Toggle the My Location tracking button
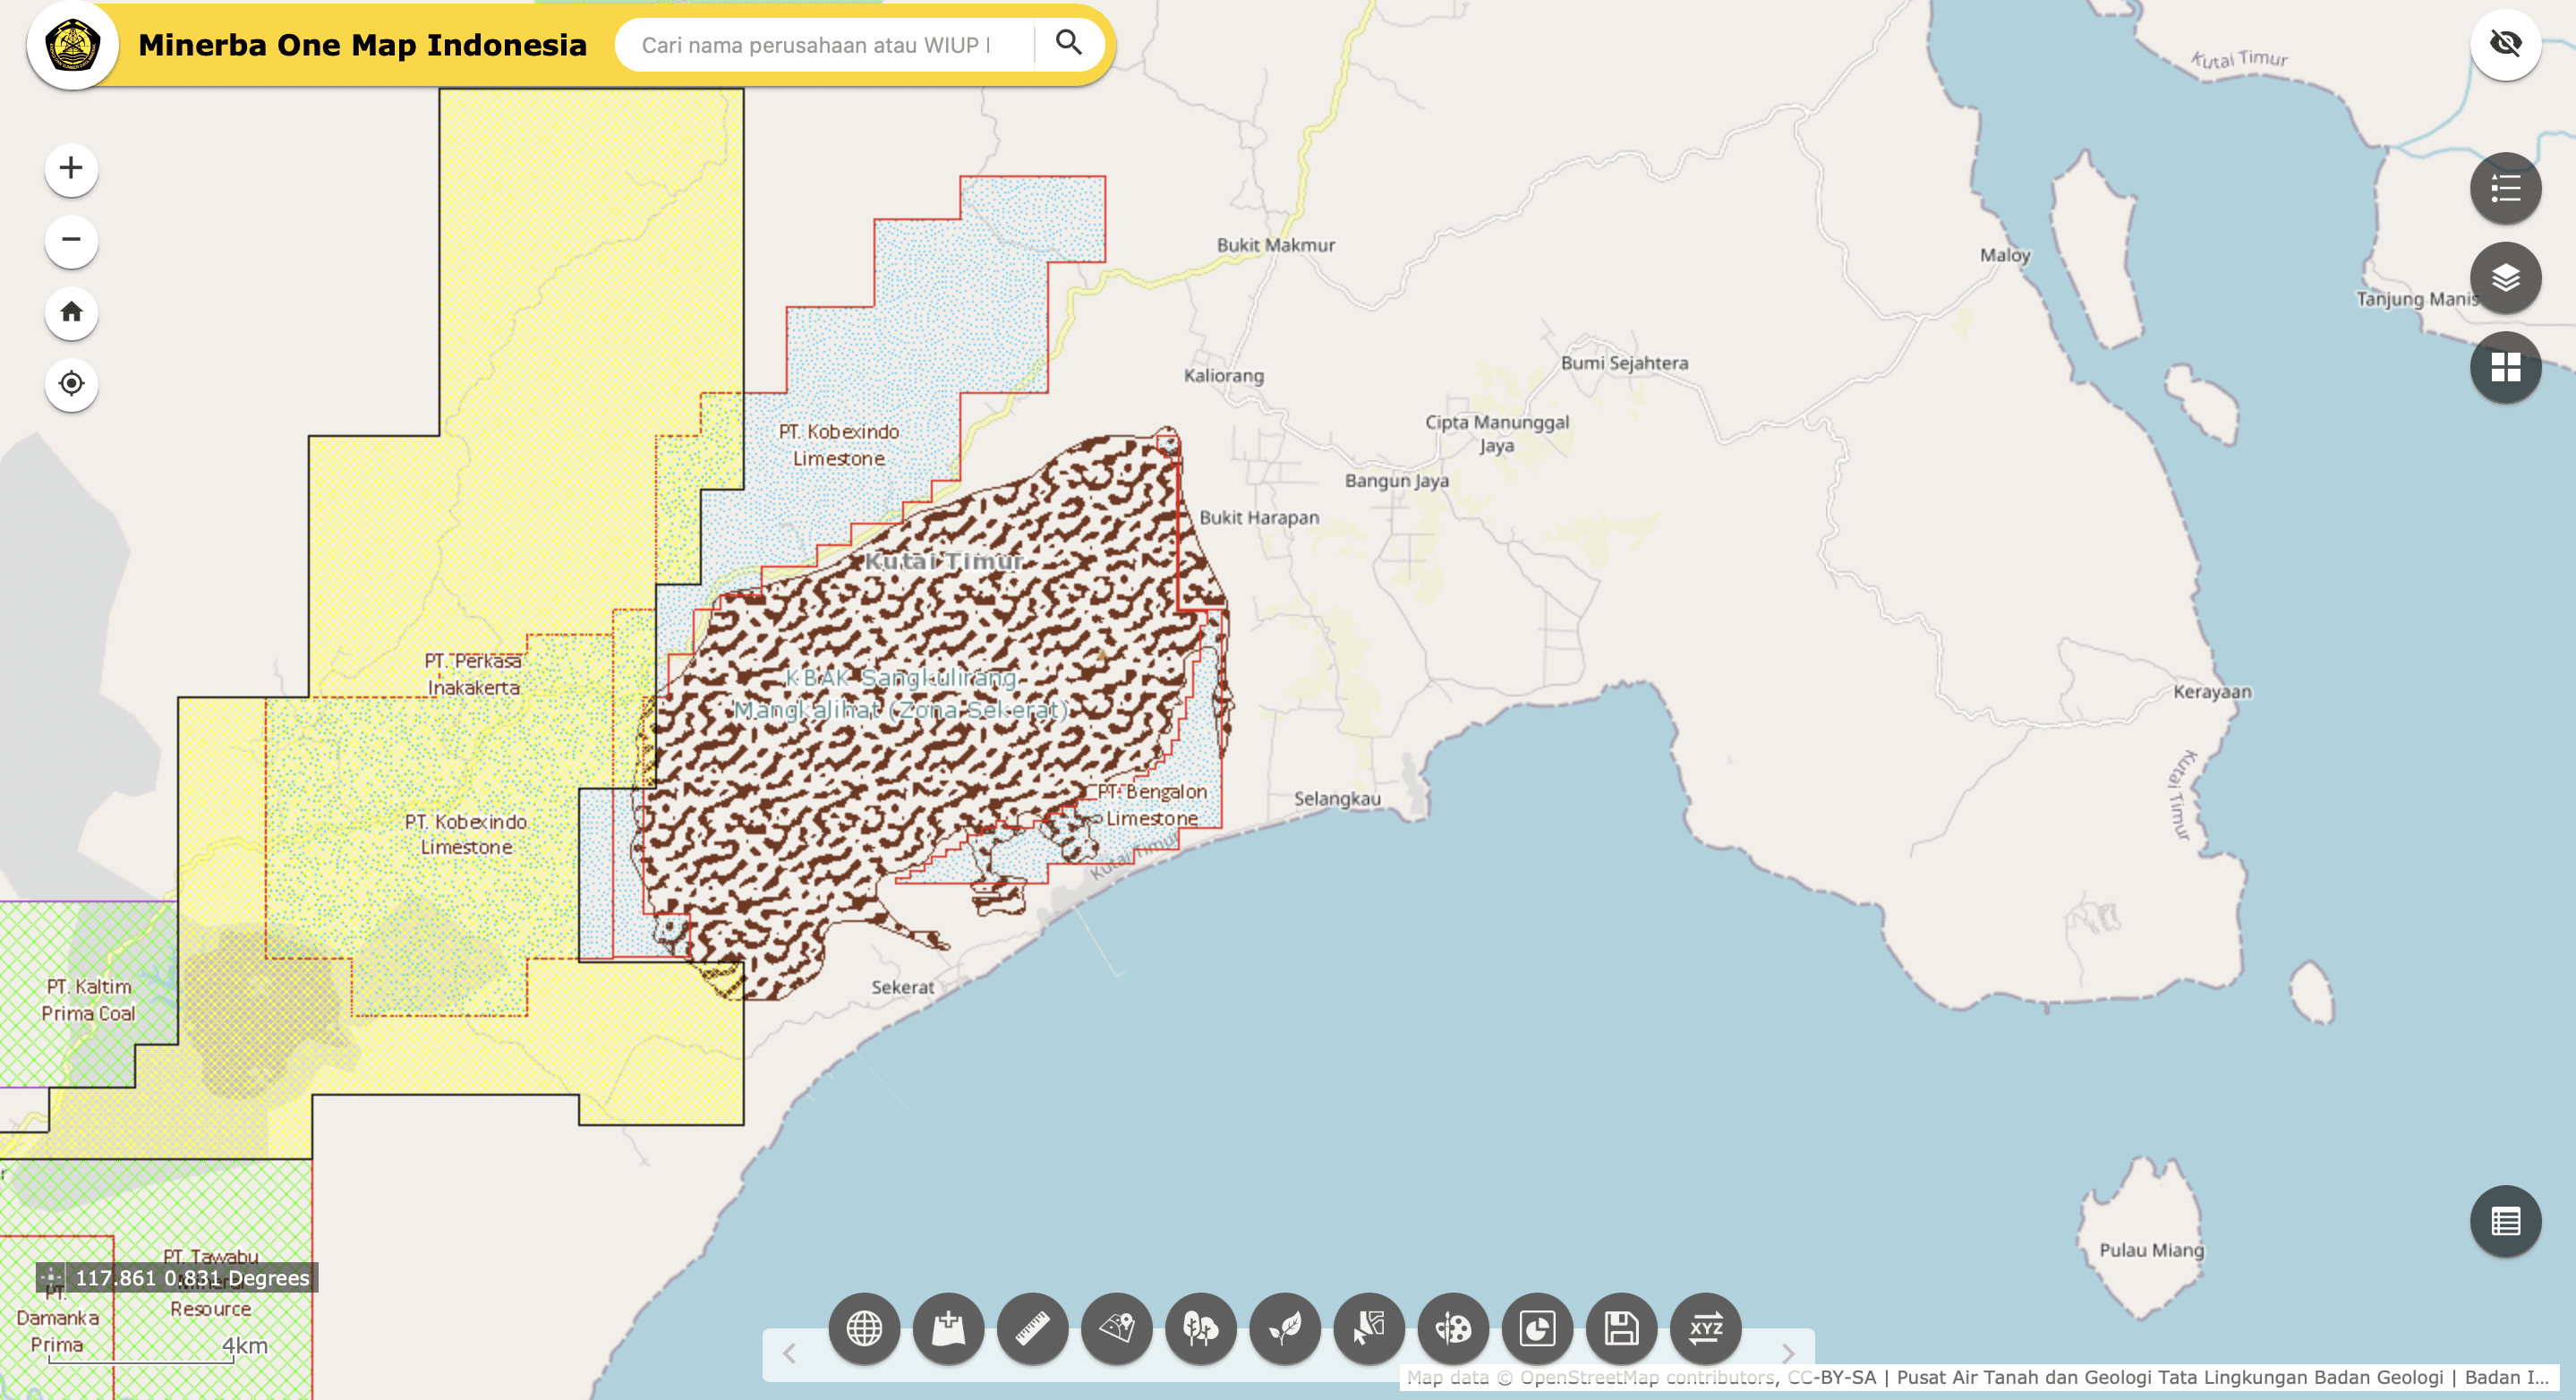2576x1400 pixels. (x=71, y=383)
